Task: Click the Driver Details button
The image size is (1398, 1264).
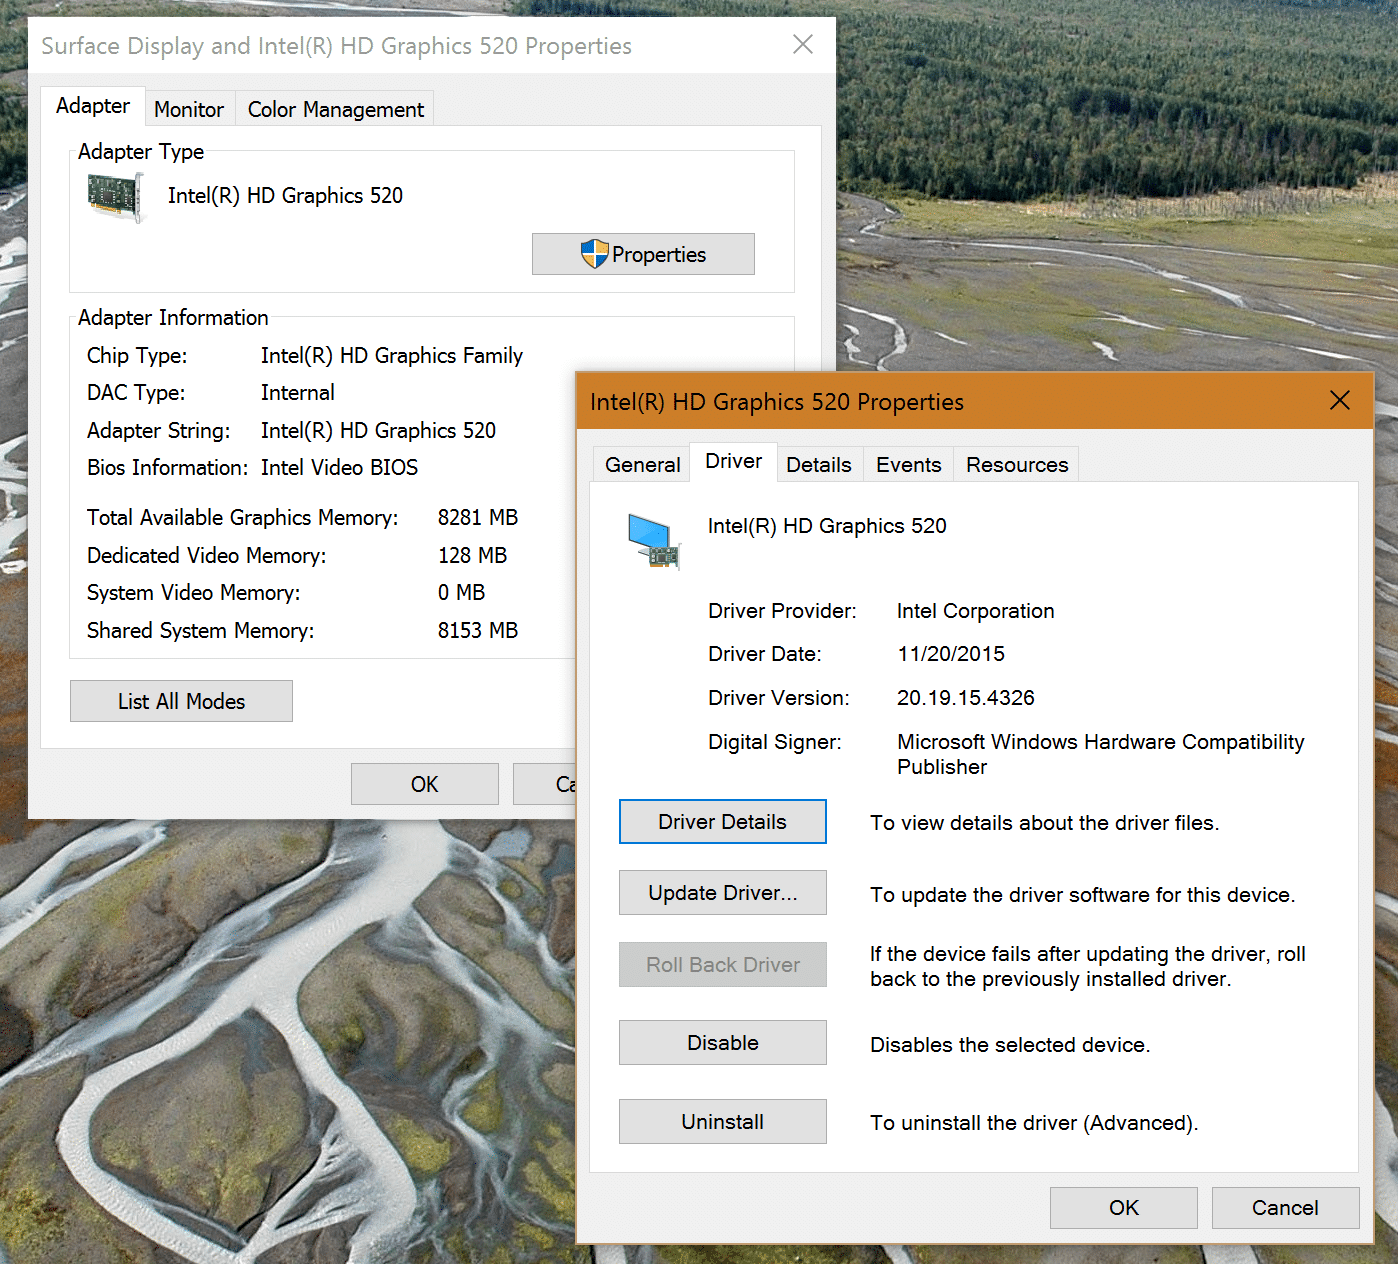Action: (723, 822)
